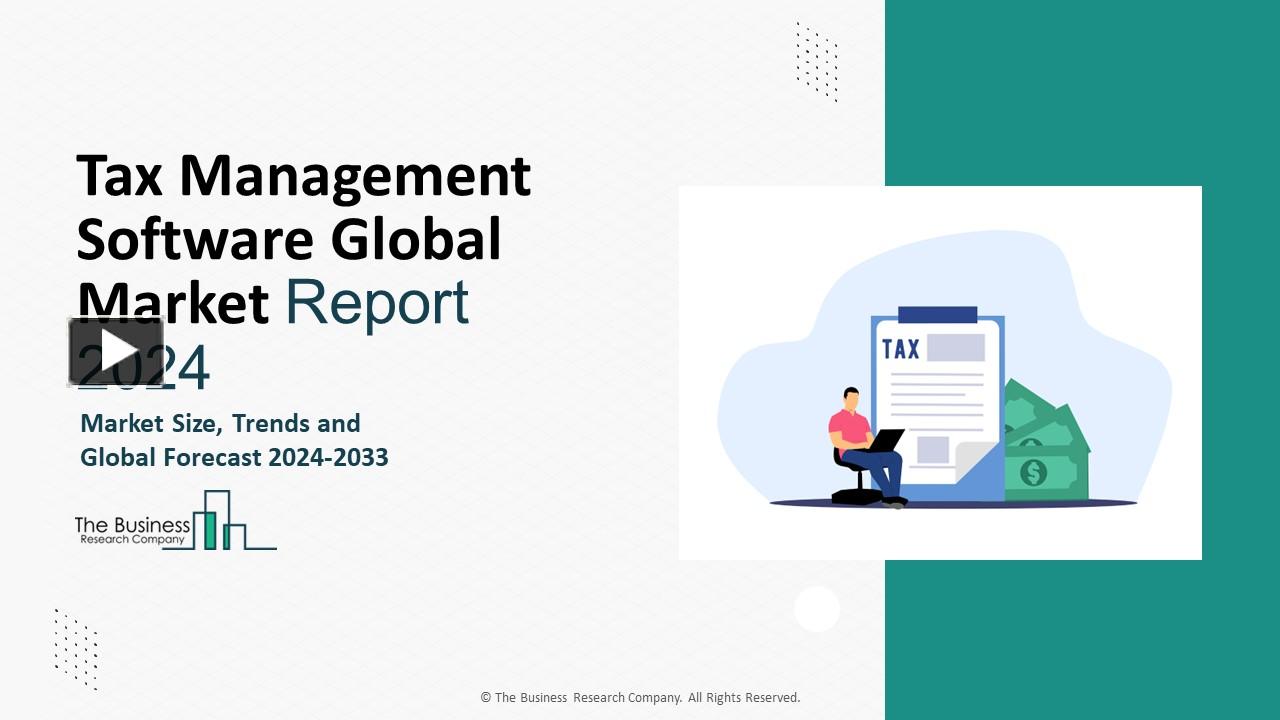Select the white circle on the teal panel
Image resolution: width=1280 pixels, height=720 pixels.
tap(817, 608)
